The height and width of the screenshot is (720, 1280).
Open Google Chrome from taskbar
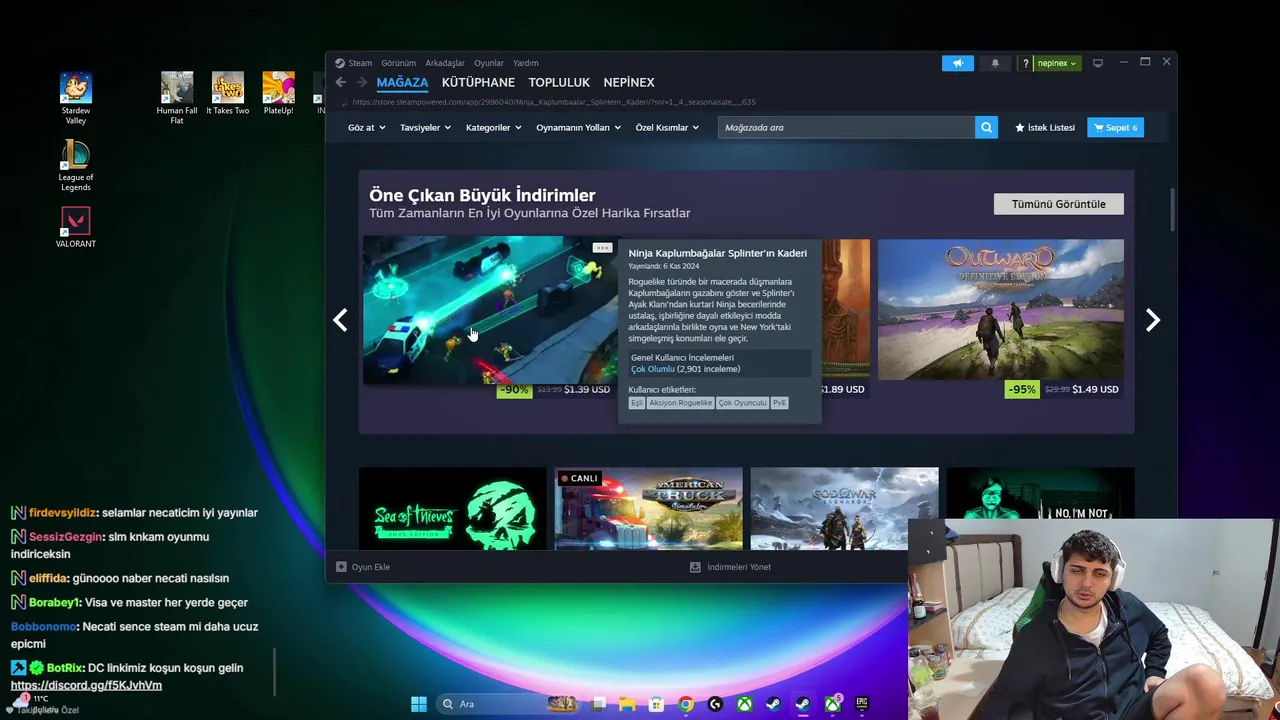[686, 704]
